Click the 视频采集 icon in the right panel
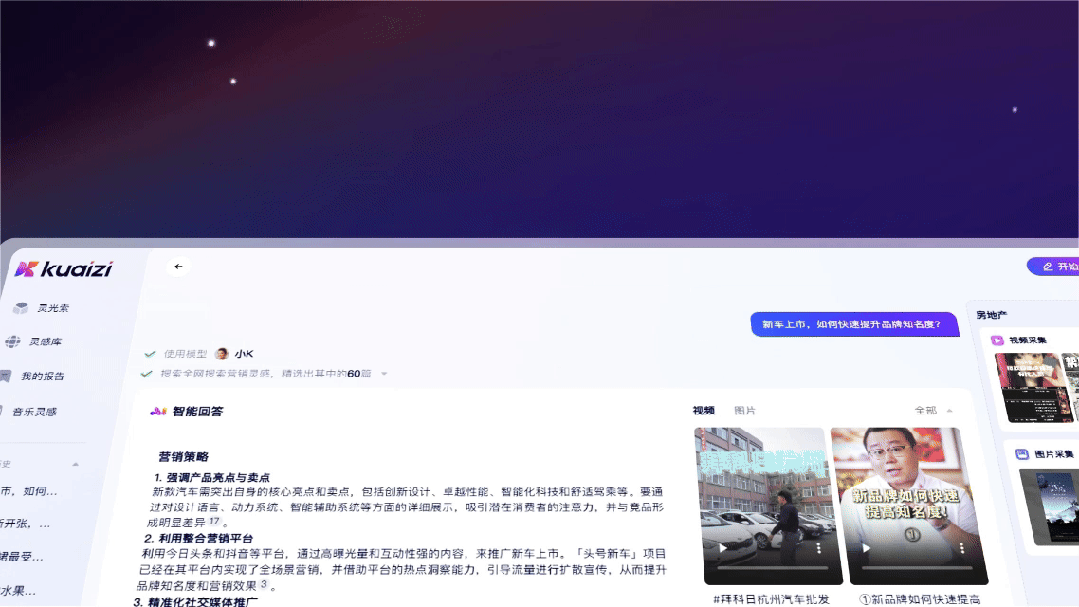The width and height of the screenshot is (1079, 607). [x=996, y=340]
